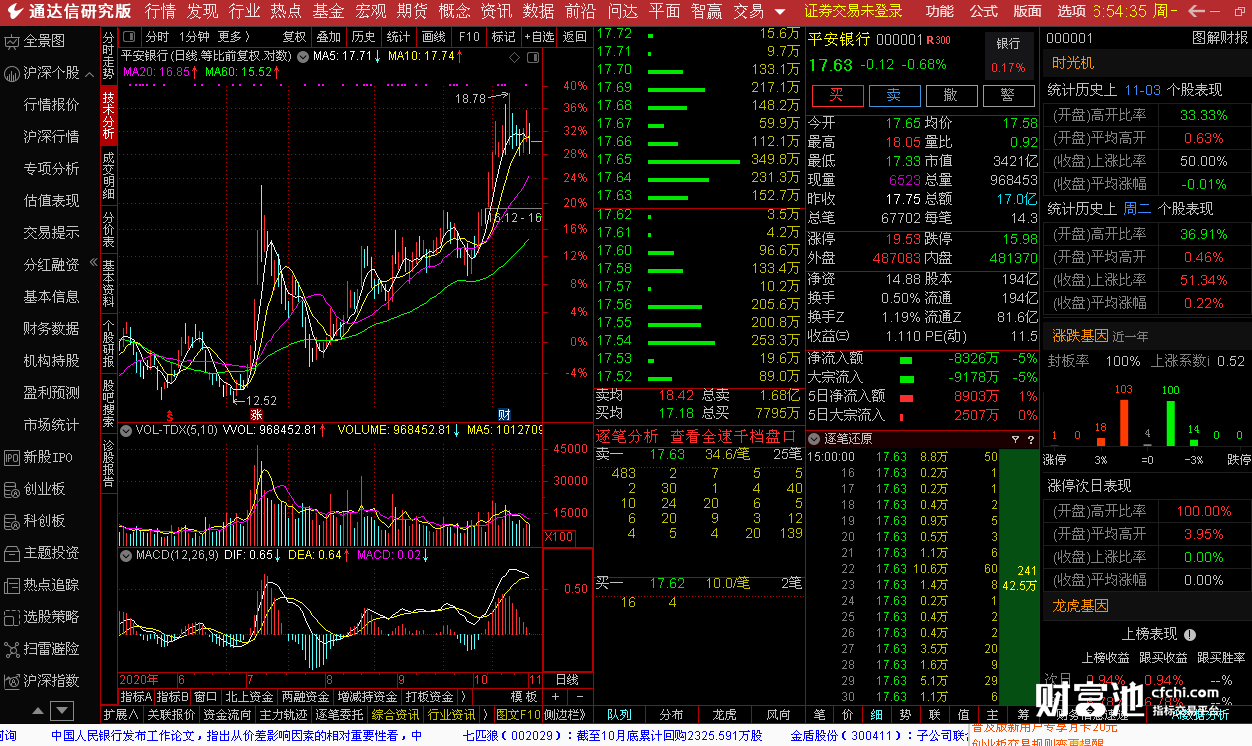
Task: Open the 基金 top menu
Action: [328, 11]
